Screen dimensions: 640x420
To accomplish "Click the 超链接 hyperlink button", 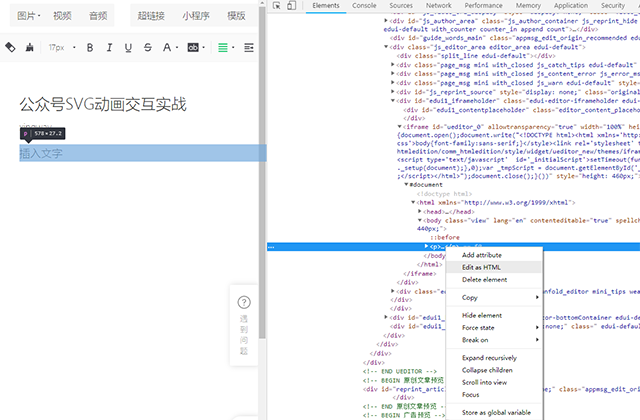I will [x=150, y=16].
